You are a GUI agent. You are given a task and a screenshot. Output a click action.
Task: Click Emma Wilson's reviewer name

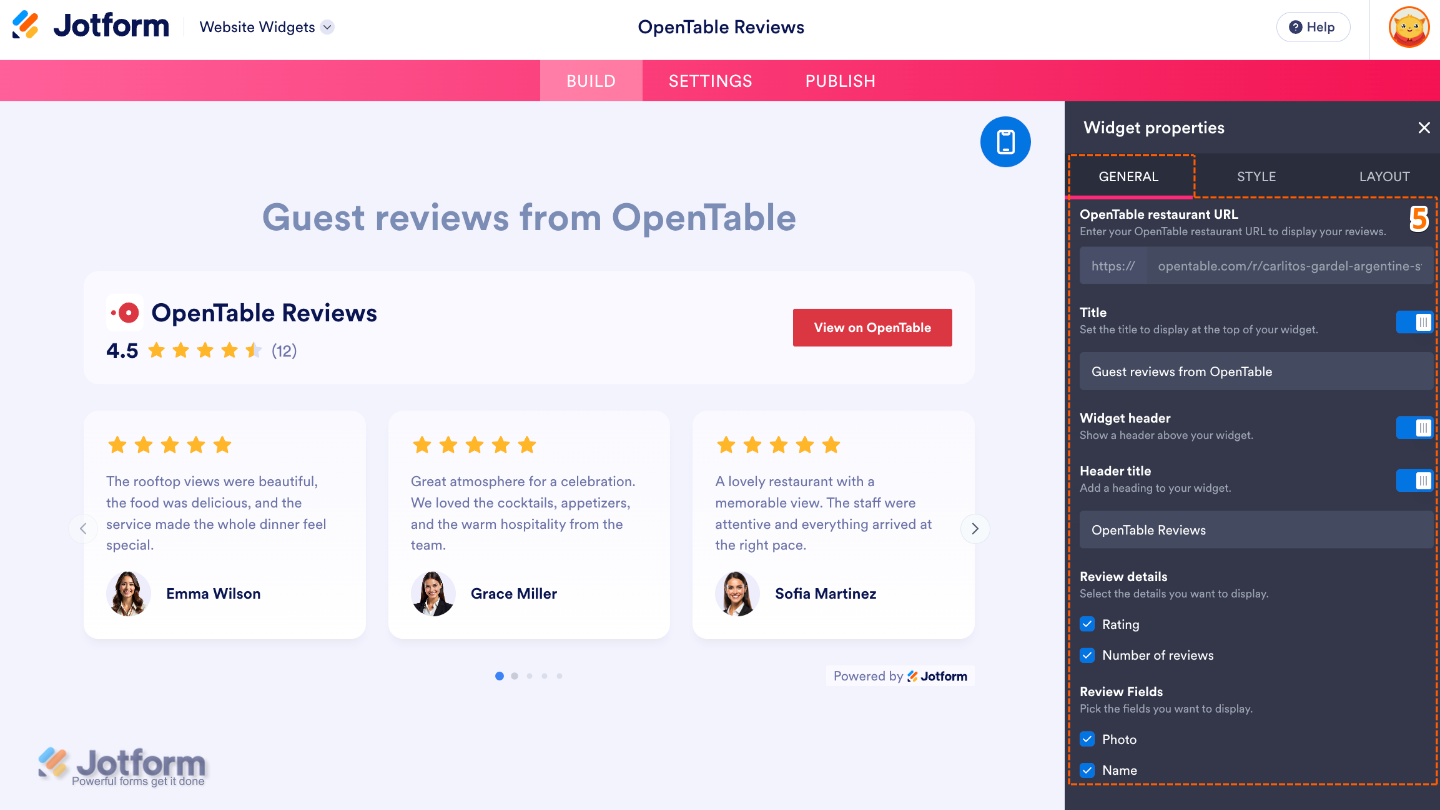[213, 593]
